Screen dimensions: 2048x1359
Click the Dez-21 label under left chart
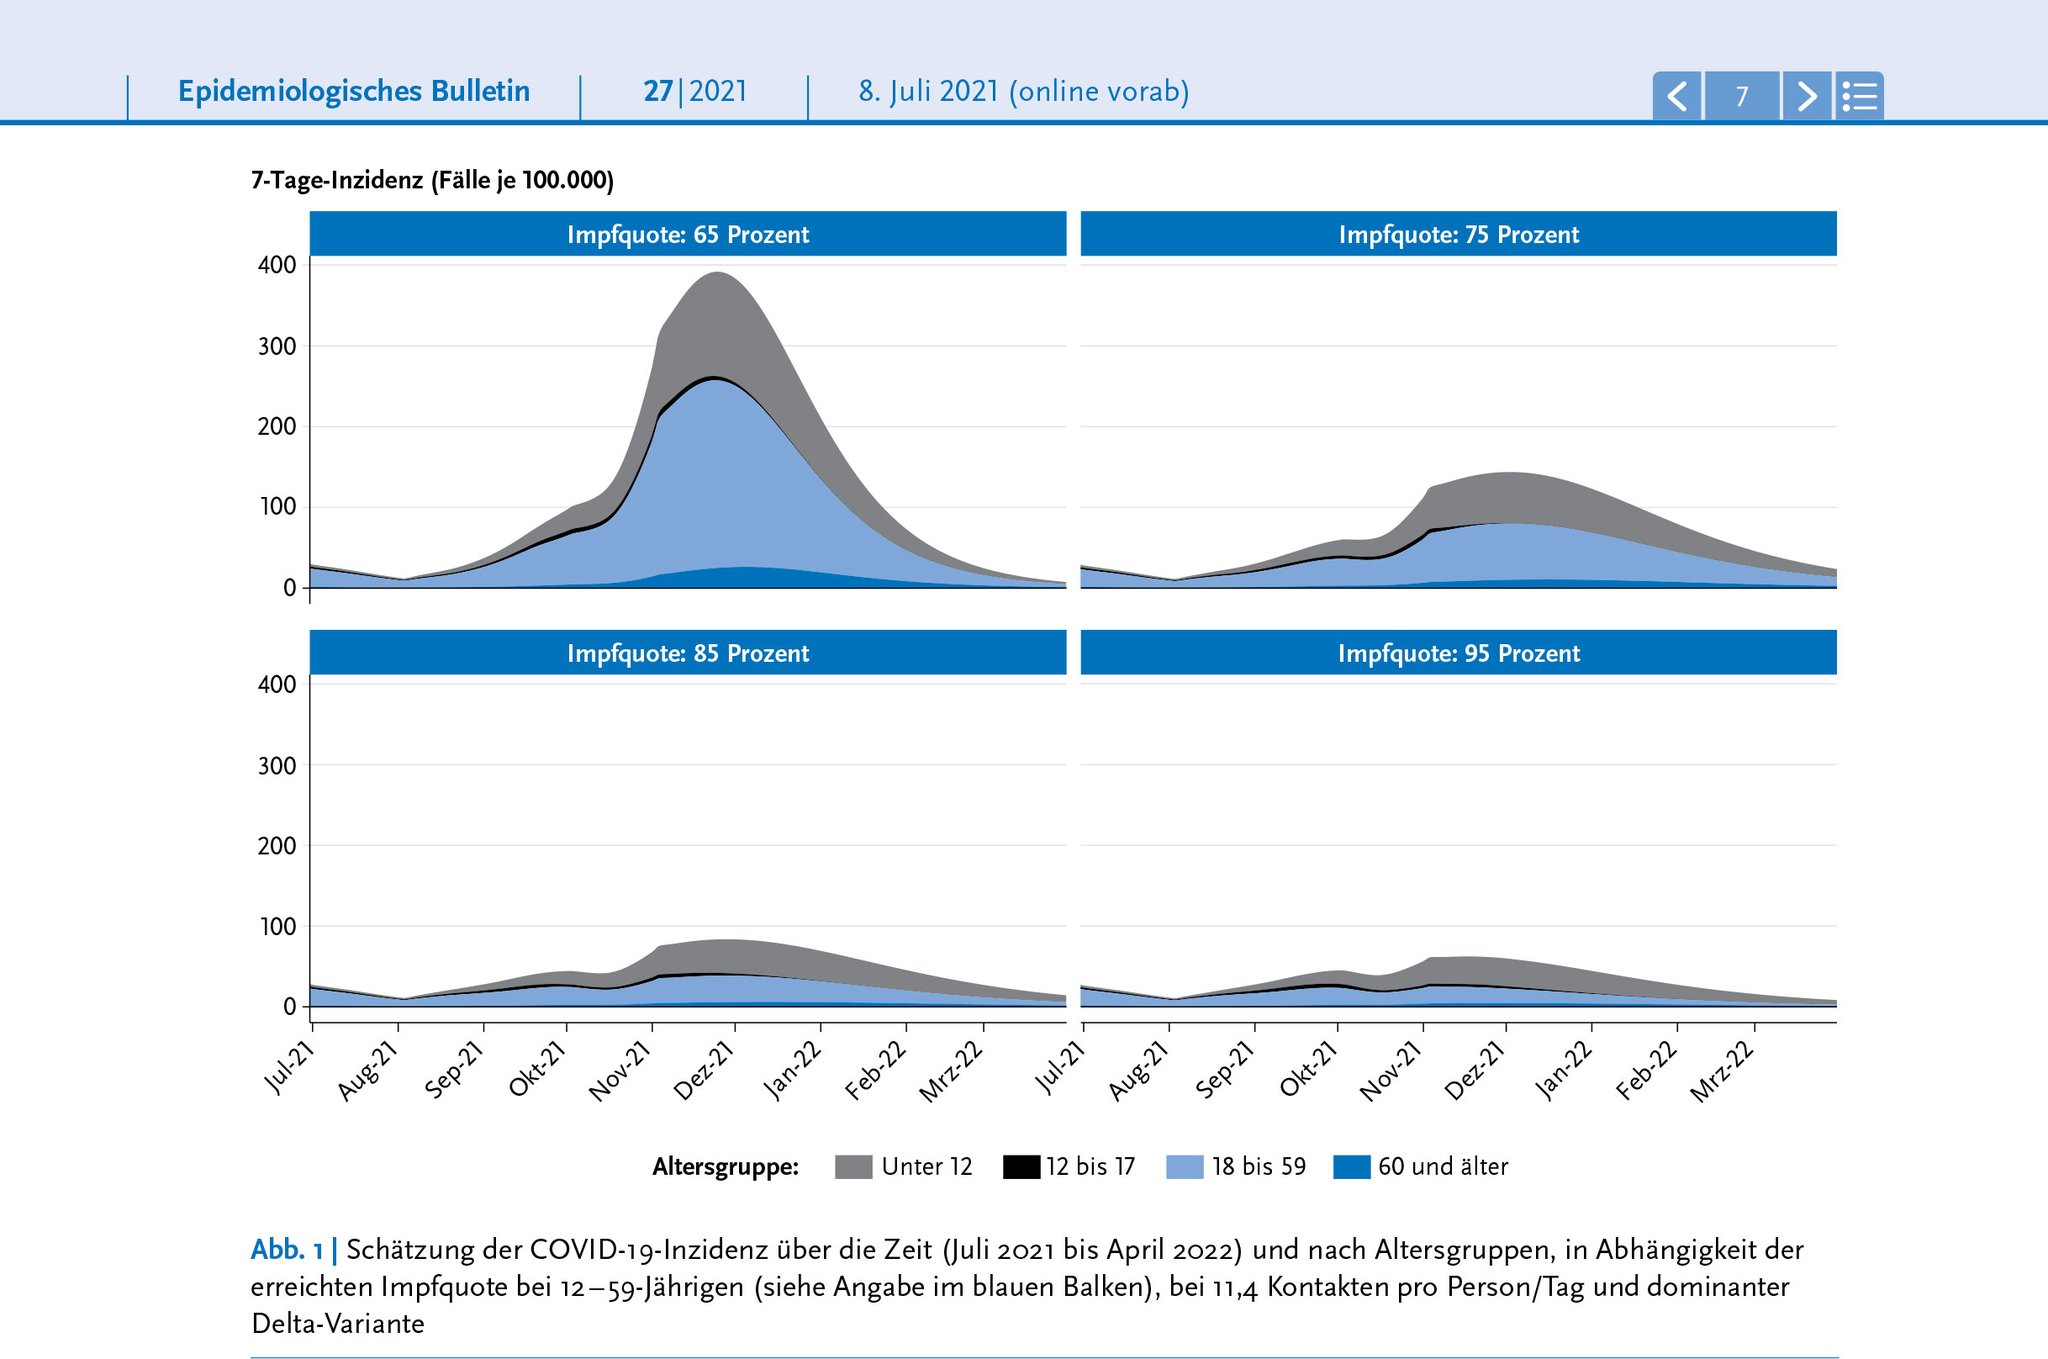click(x=705, y=1070)
